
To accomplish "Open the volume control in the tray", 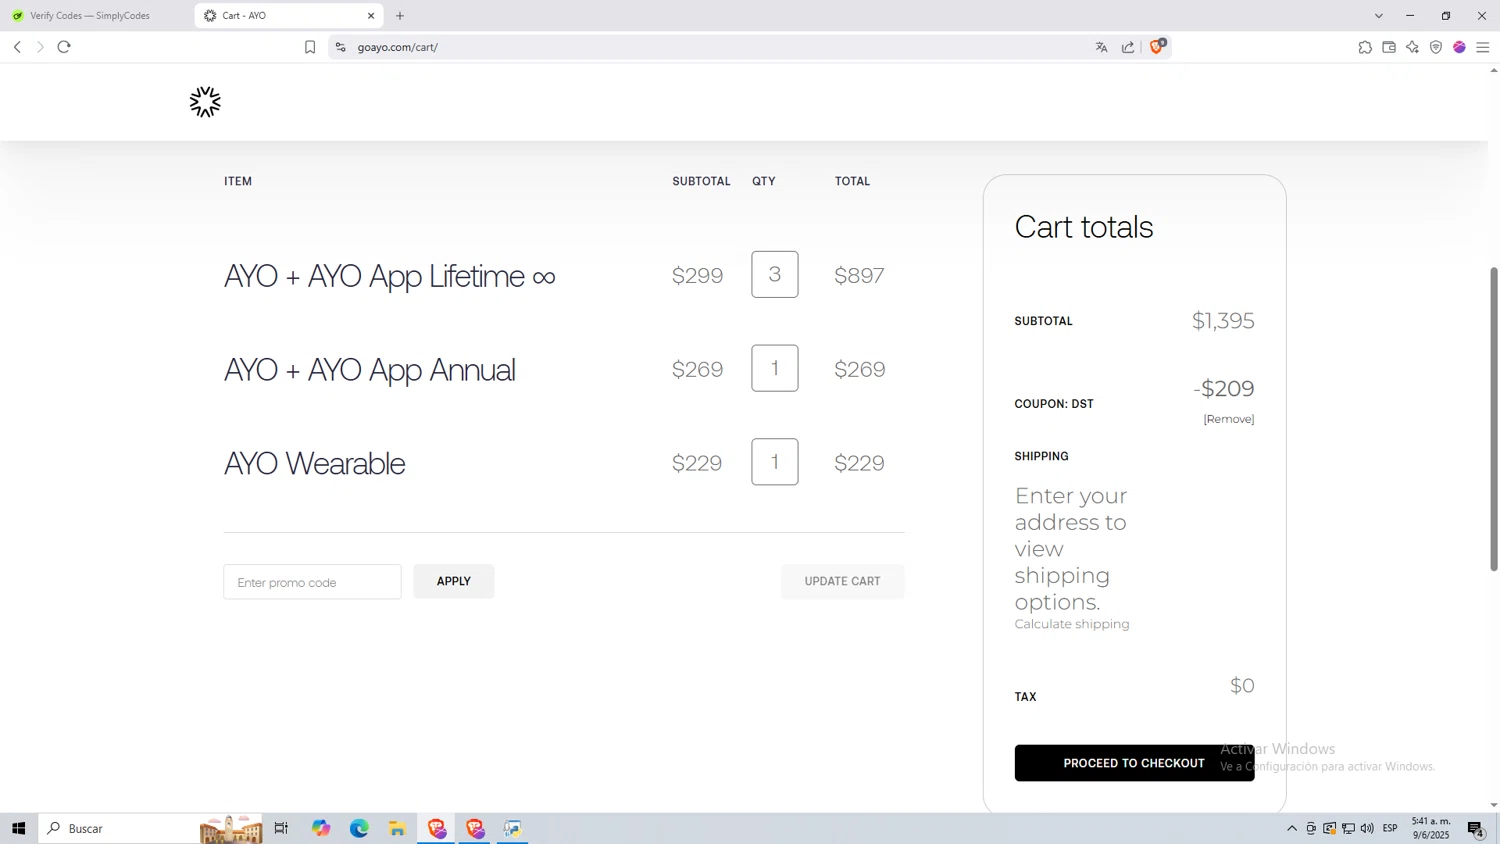I will 1367,828.
